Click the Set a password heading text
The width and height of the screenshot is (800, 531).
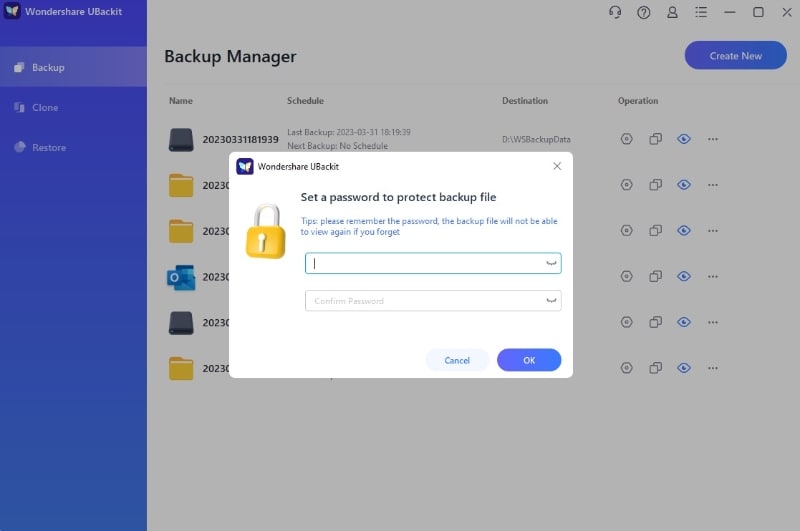coord(398,197)
